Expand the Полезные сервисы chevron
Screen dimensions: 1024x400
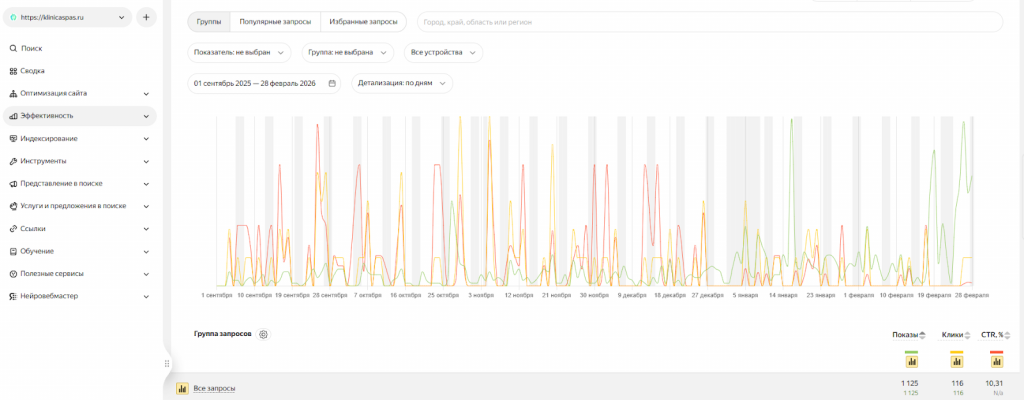pyautogui.click(x=146, y=274)
